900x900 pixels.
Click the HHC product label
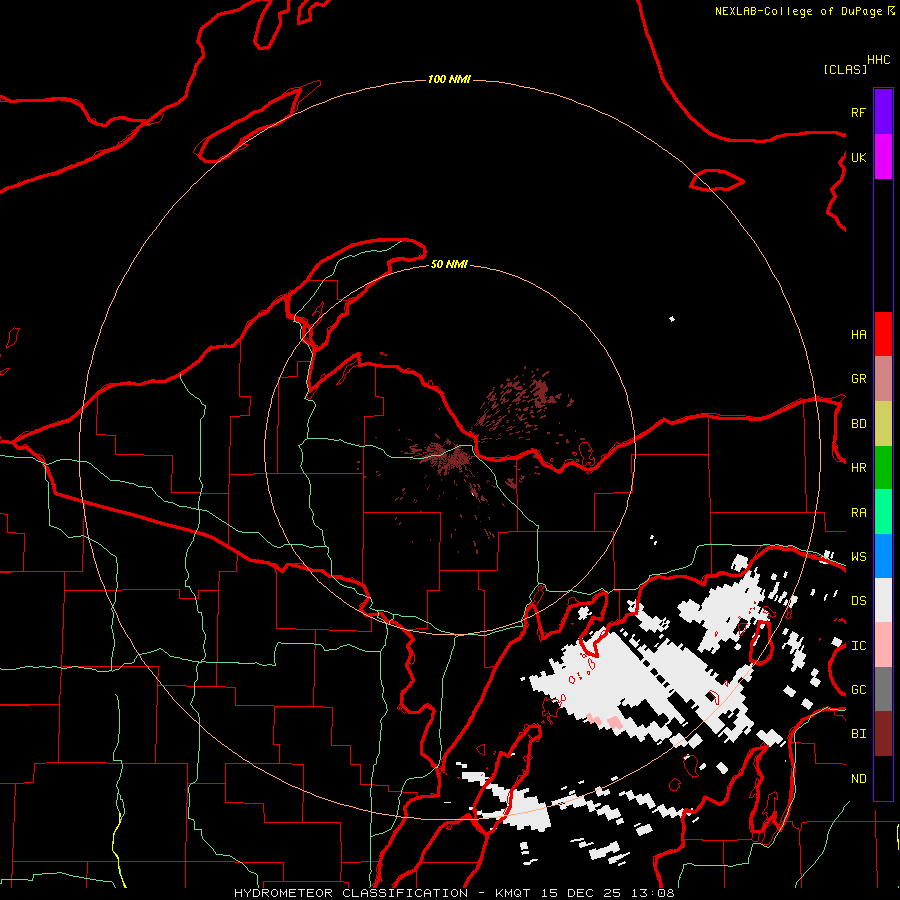coord(879,60)
